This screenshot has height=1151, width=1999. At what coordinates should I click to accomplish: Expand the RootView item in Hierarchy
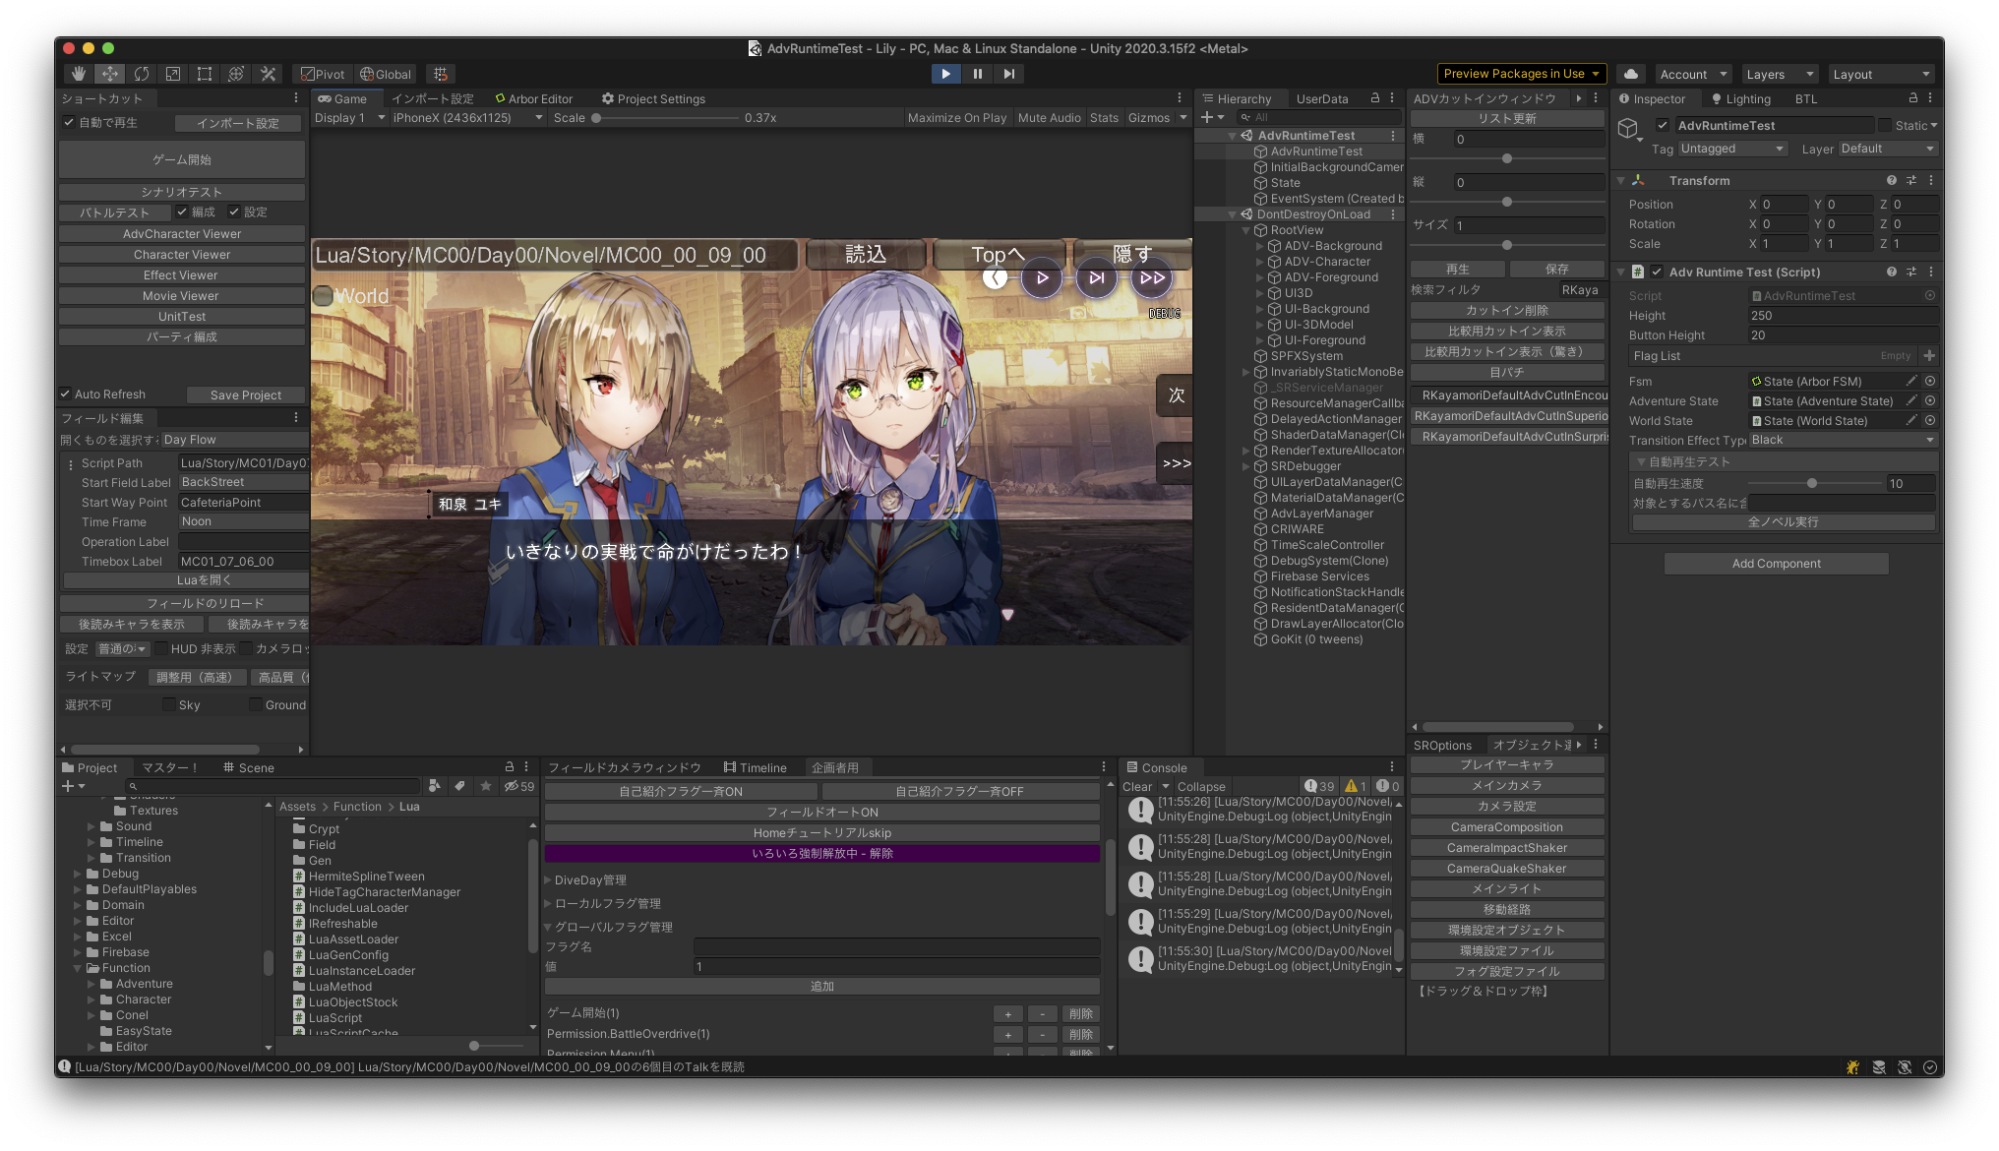point(1245,229)
